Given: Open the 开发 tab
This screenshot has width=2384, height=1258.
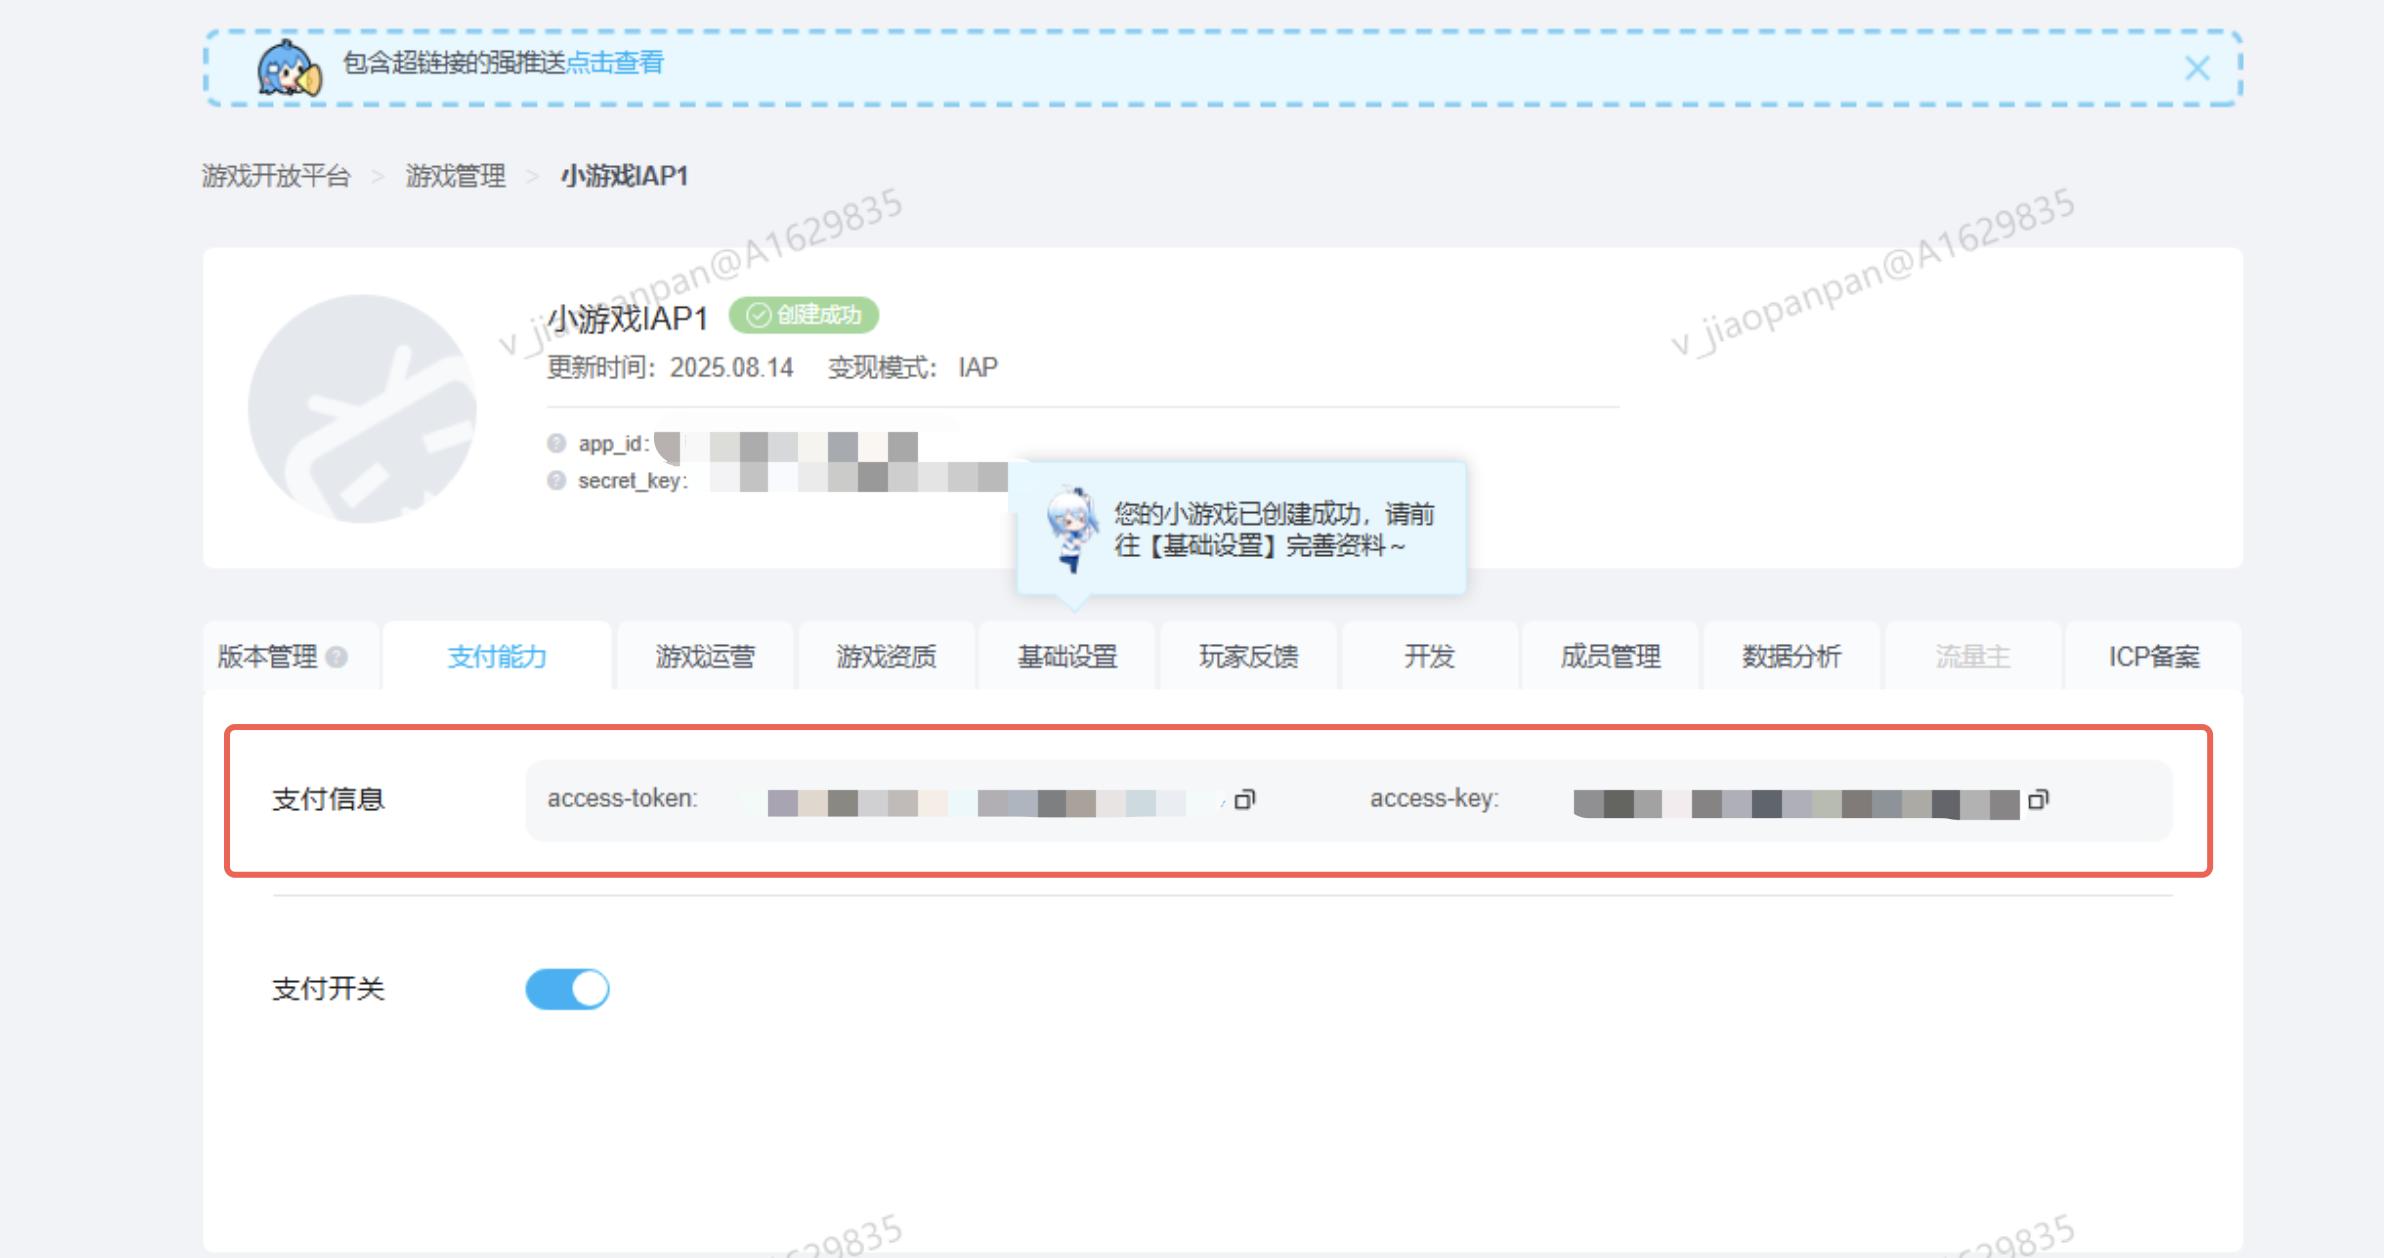Looking at the screenshot, I should click(x=1429, y=657).
